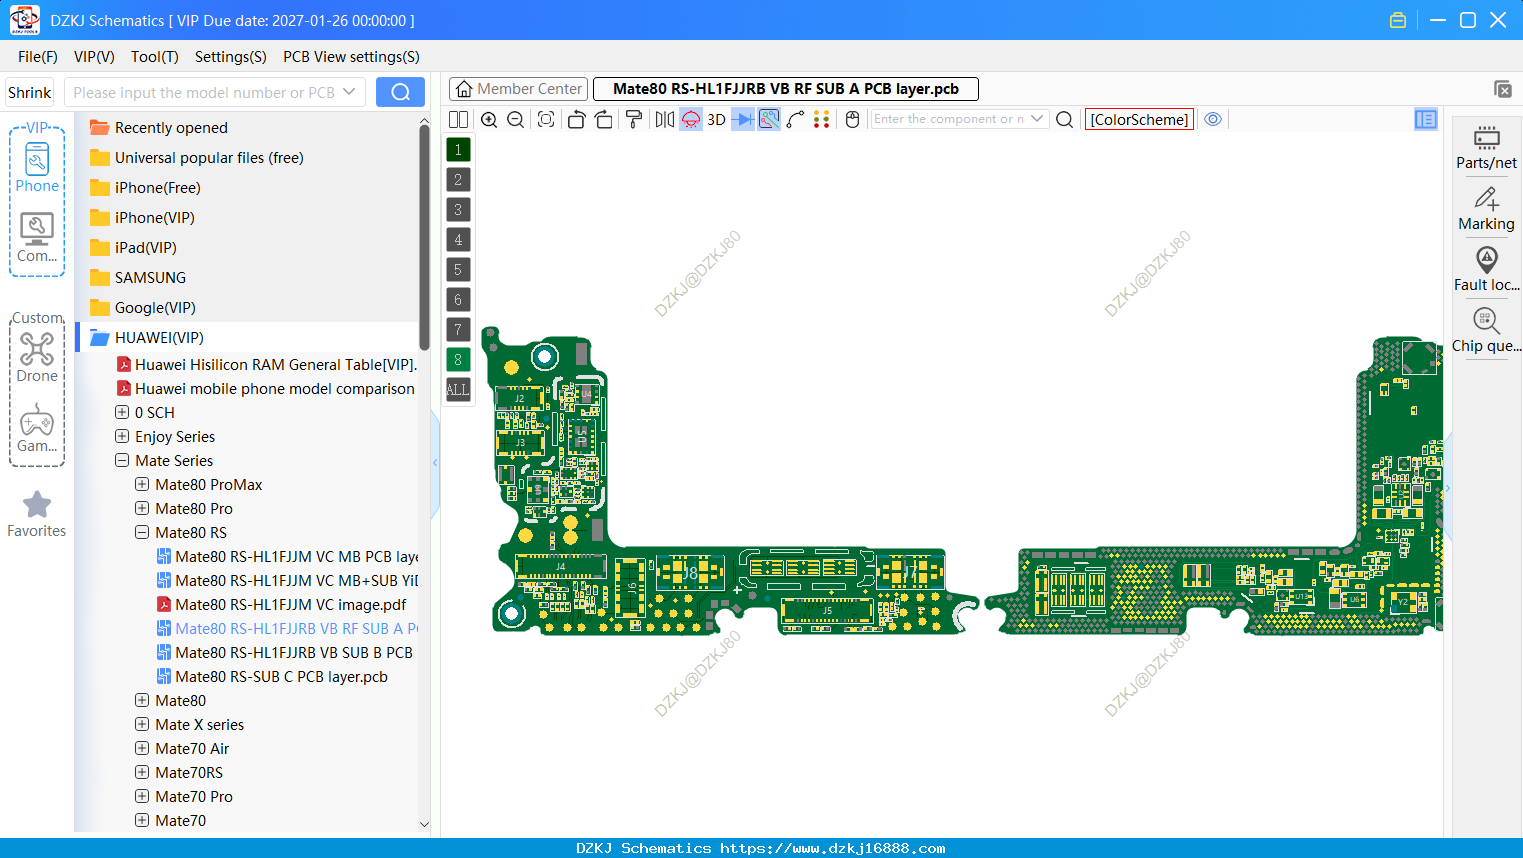The width and height of the screenshot is (1523, 858).
Task: Search the component with magnifier icon
Action: [1065, 119]
